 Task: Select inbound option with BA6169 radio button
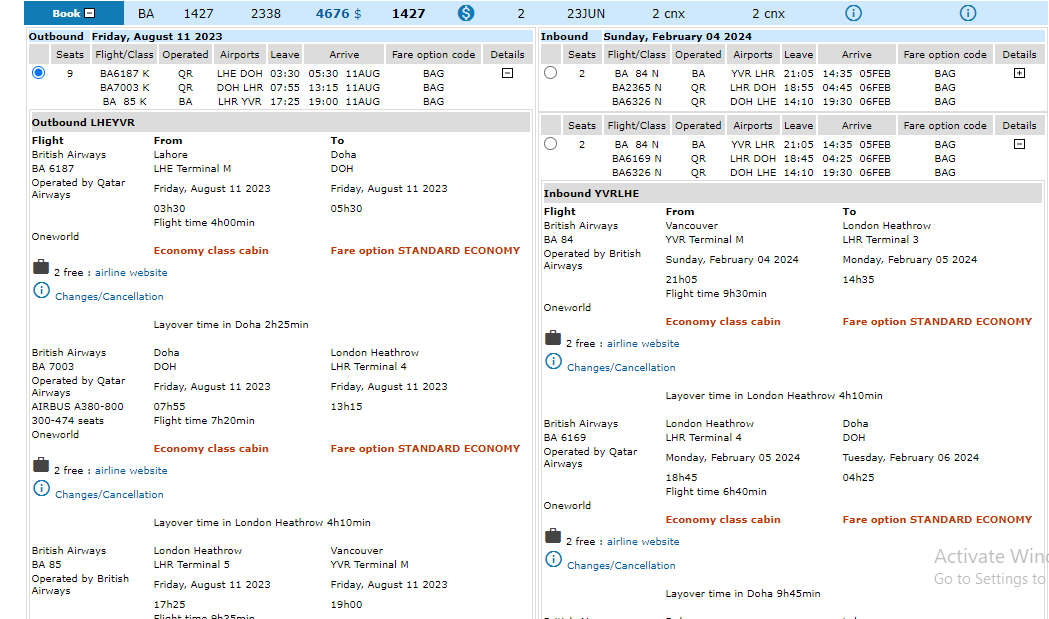point(551,143)
